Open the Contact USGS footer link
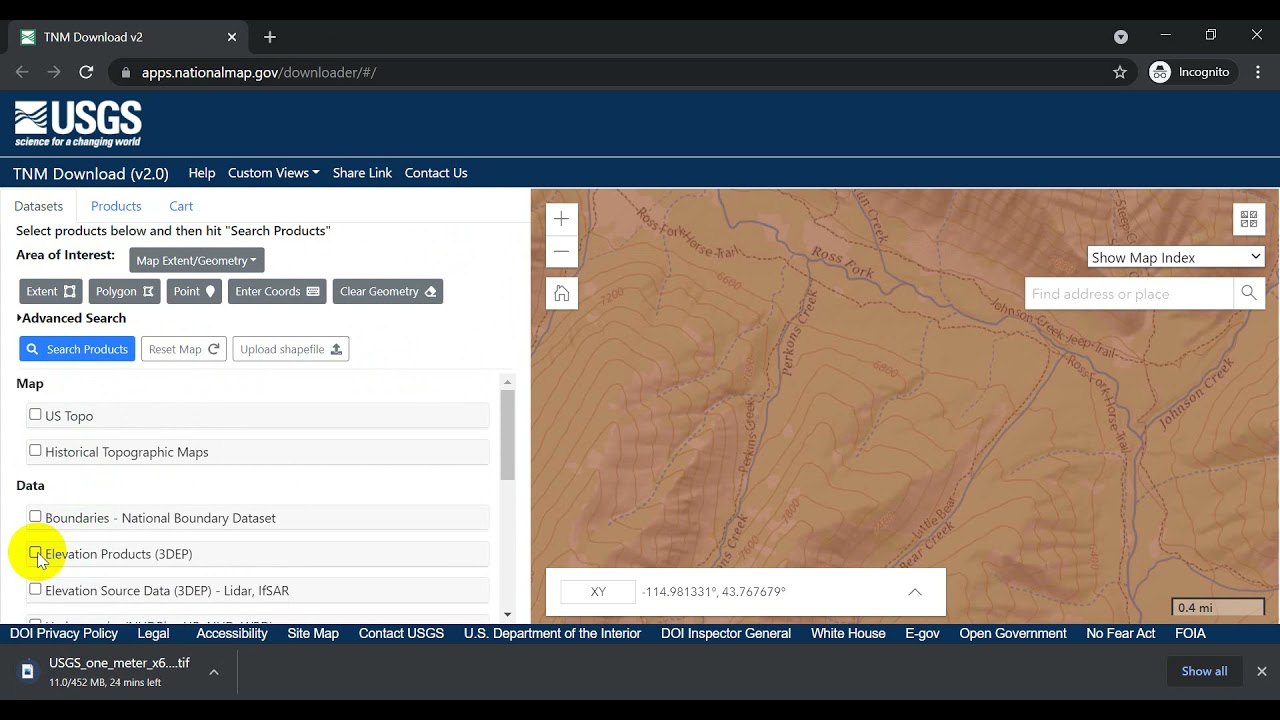 401,633
